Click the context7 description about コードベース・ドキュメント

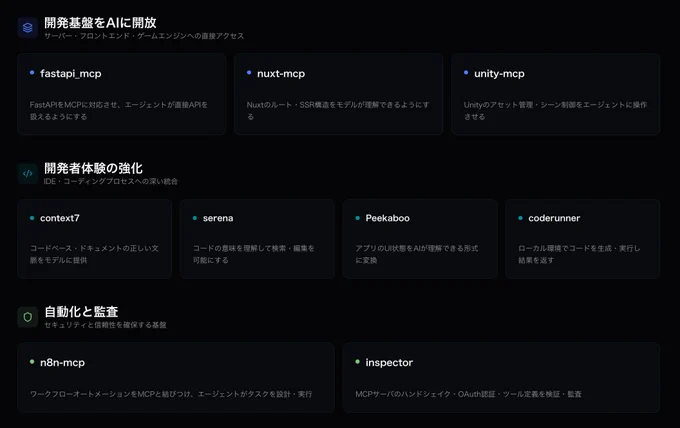[94, 254]
